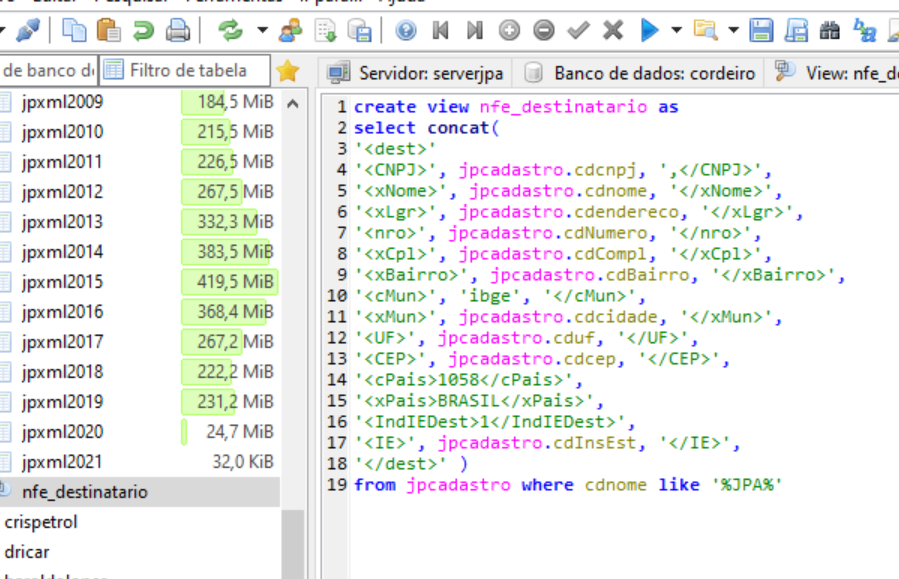Click the blue Save floppy disk icon
The height and width of the screenshot is (579, 899).
762,31
